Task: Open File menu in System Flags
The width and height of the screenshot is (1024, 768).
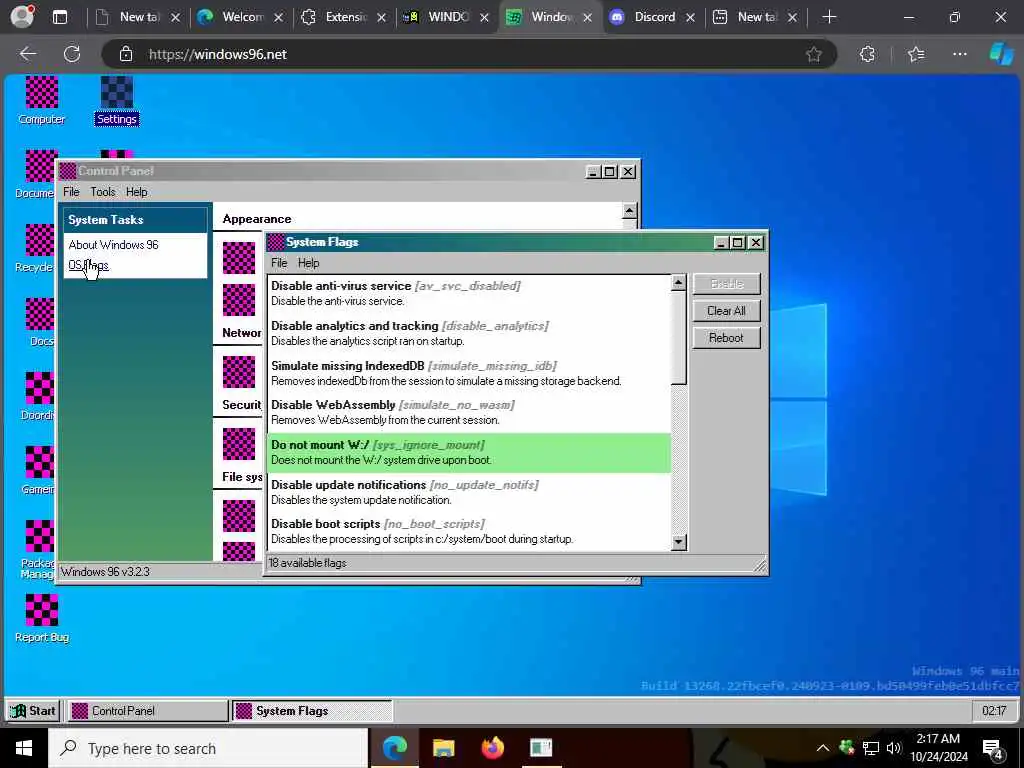Action: coord(279,263)
